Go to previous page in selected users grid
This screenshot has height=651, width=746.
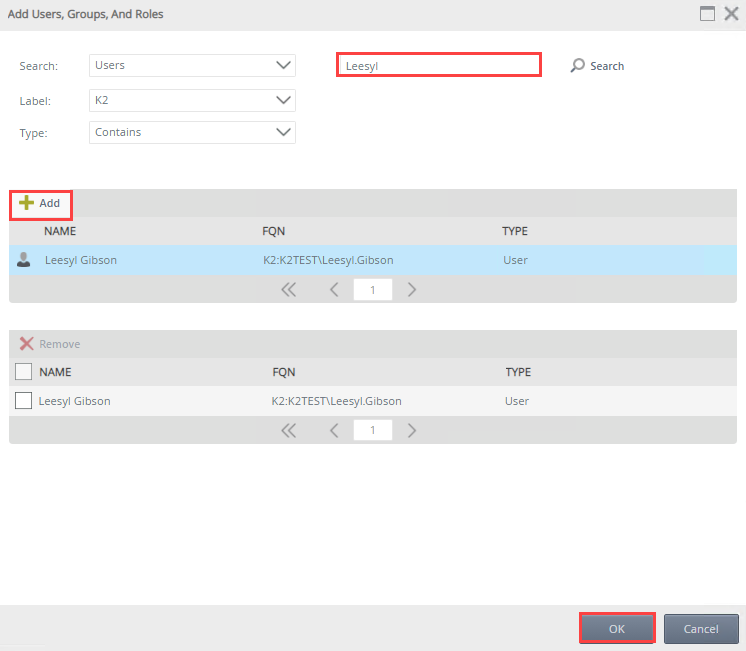(x=334, y=431)
